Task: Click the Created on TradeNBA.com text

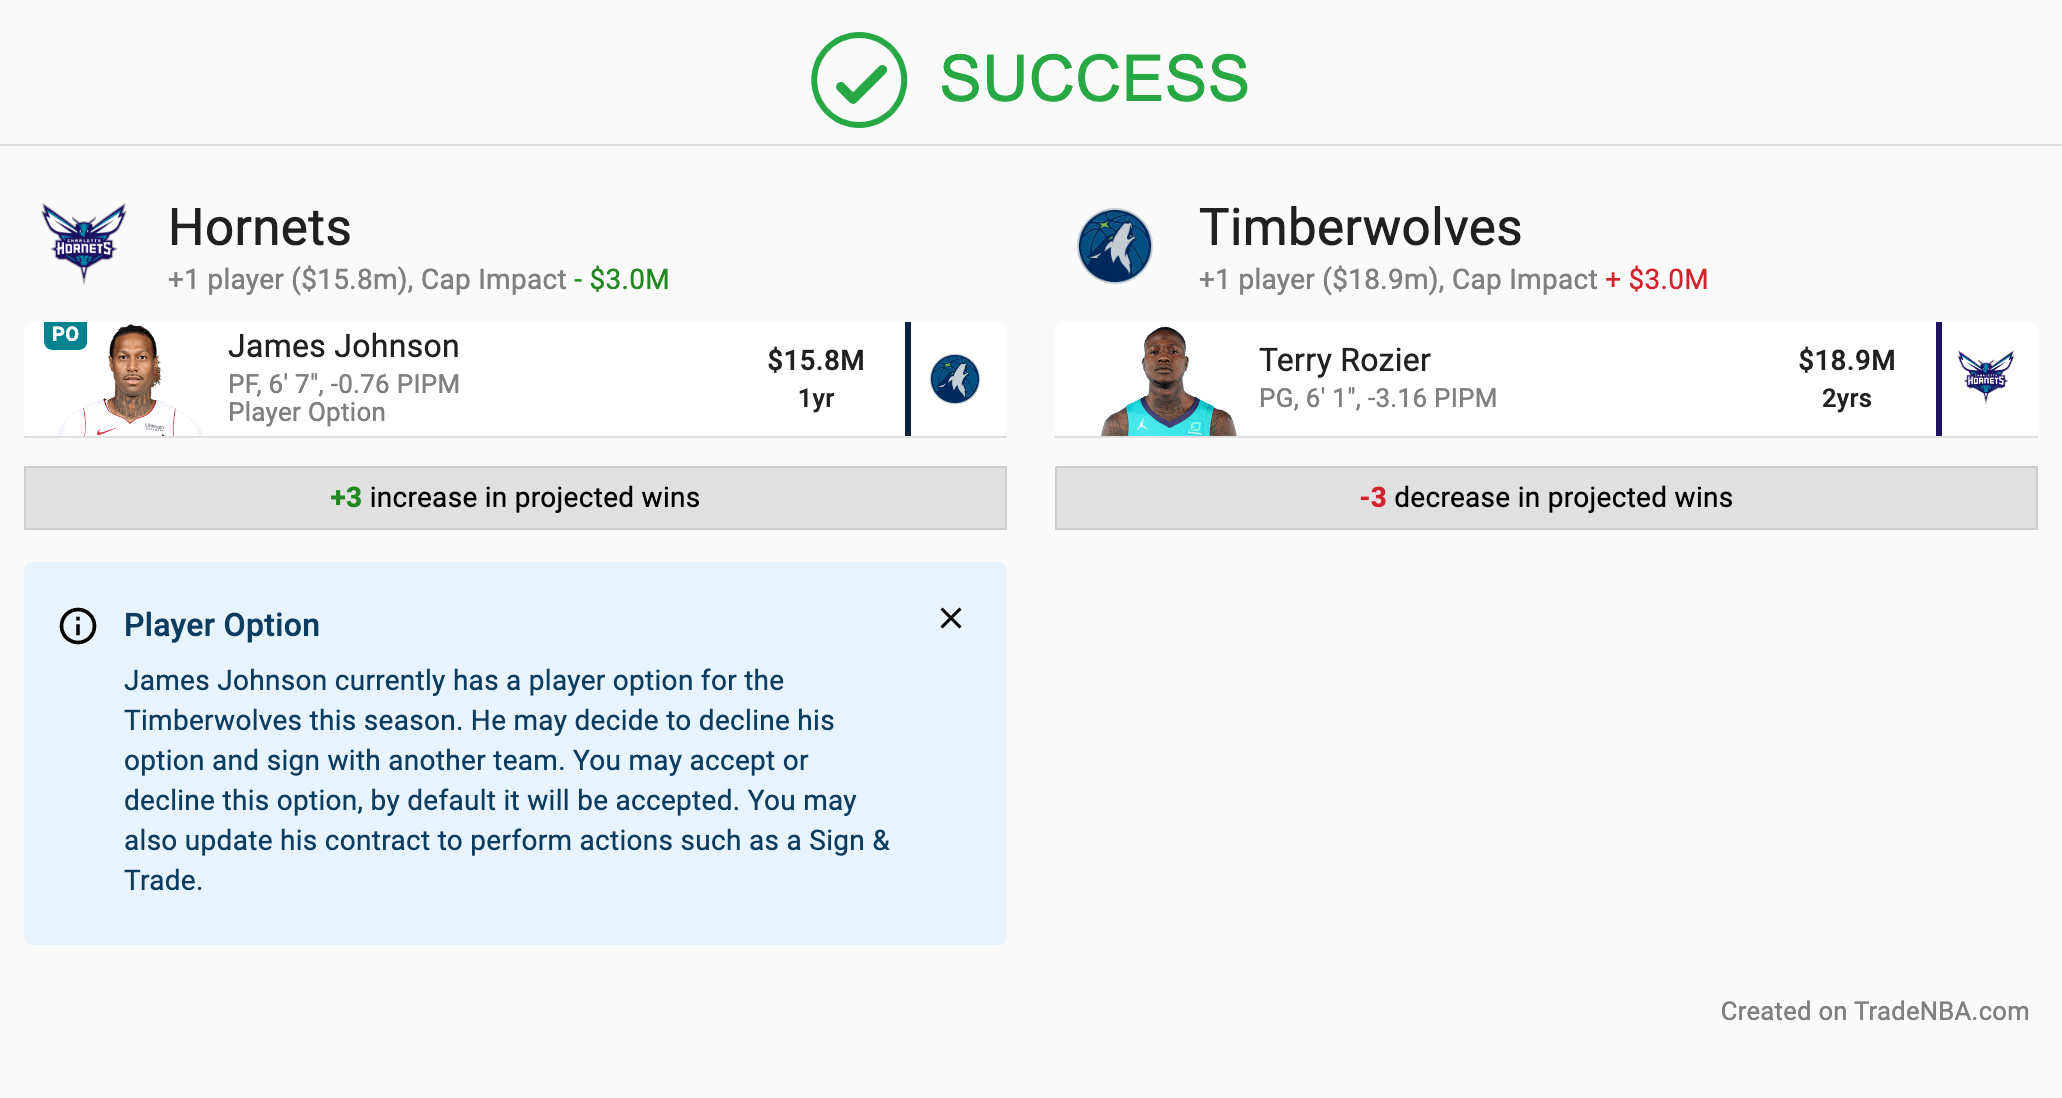Action: pos(1875,1011)
